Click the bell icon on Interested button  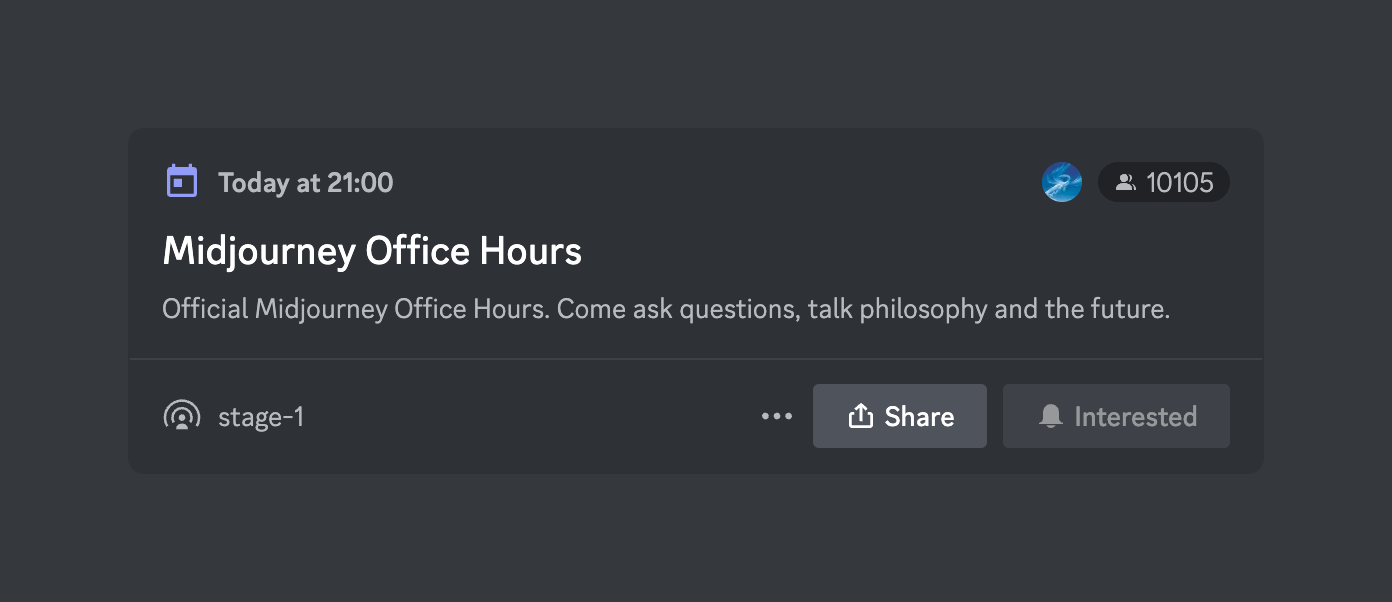point(1051,416)
